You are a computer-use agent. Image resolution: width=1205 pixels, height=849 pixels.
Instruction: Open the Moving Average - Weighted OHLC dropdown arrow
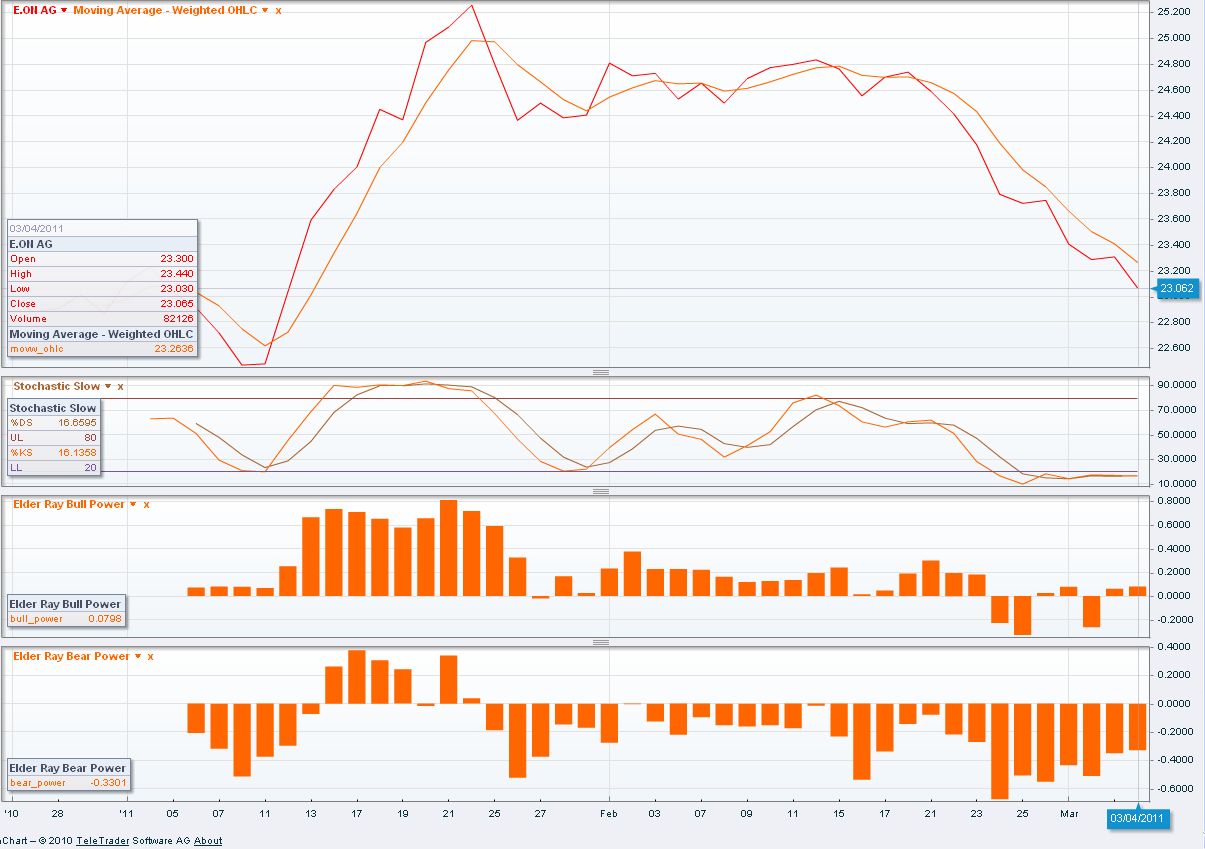tap(265, 10)
